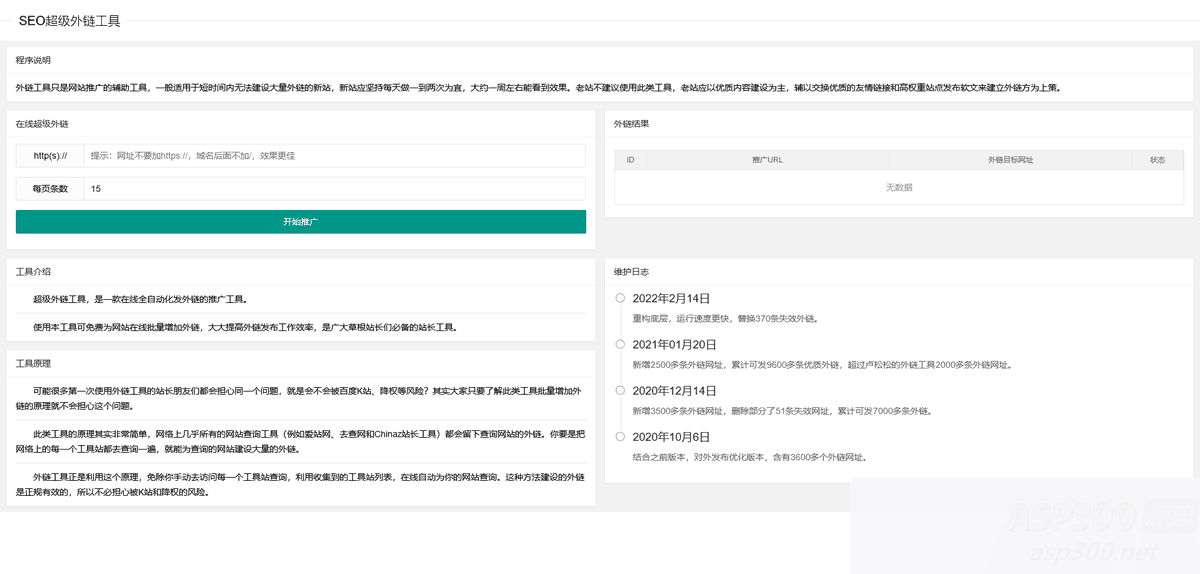Click the 维护日志 panel heading
Image resolution: width=1200 pixels, height=574 pixels.
(631, 271)
